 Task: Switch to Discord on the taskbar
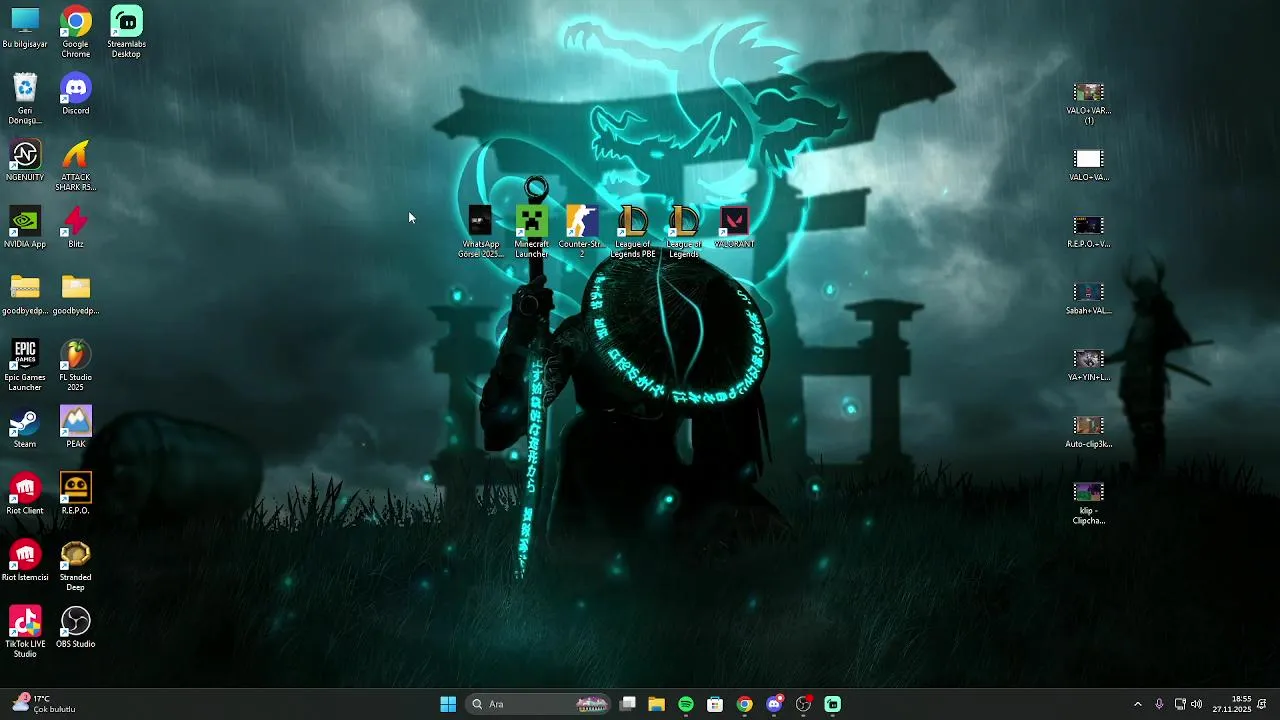point(774,704)
